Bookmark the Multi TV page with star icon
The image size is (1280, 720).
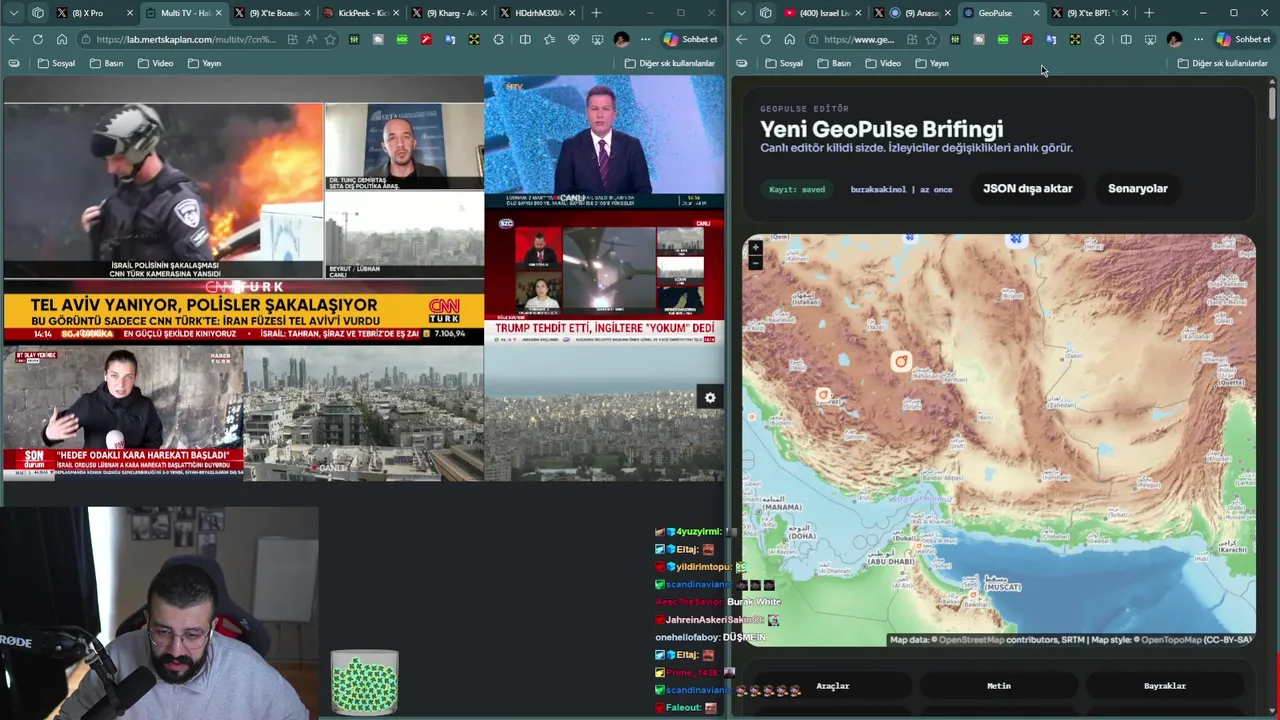click(330, 39)
